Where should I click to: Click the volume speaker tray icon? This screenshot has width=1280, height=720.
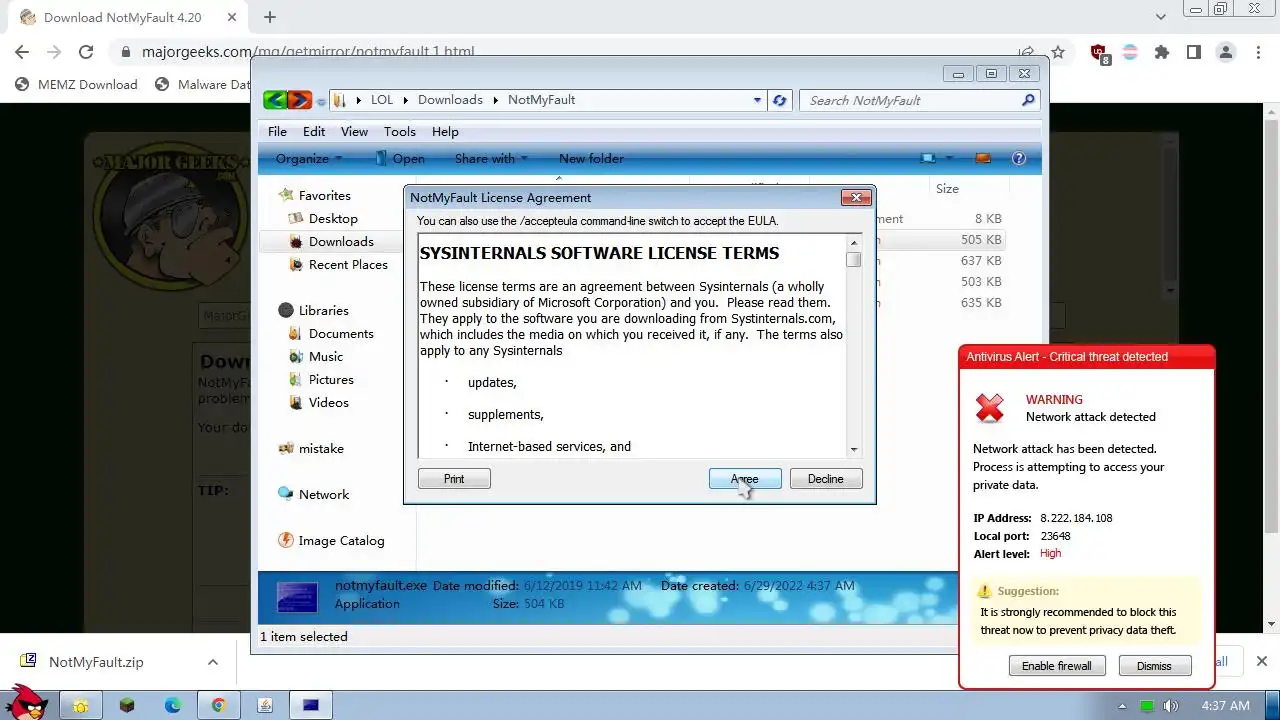(1171, 706)
